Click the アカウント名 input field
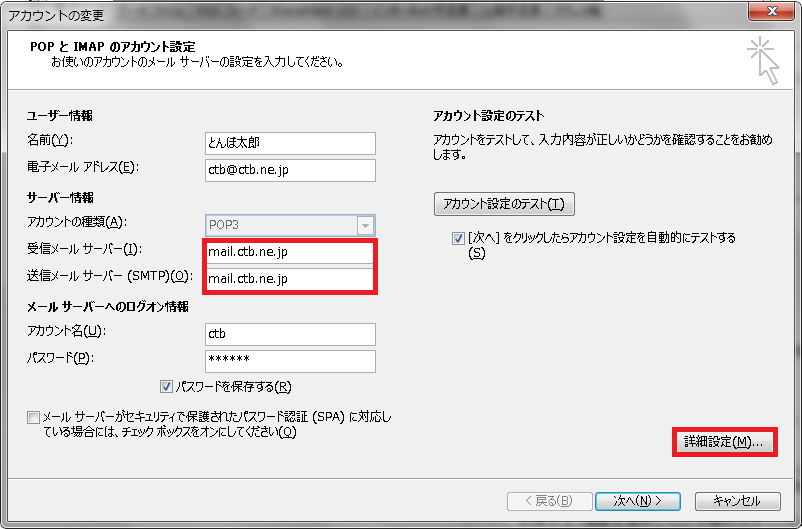Screen dimensions: 802x529 (290, 334)
